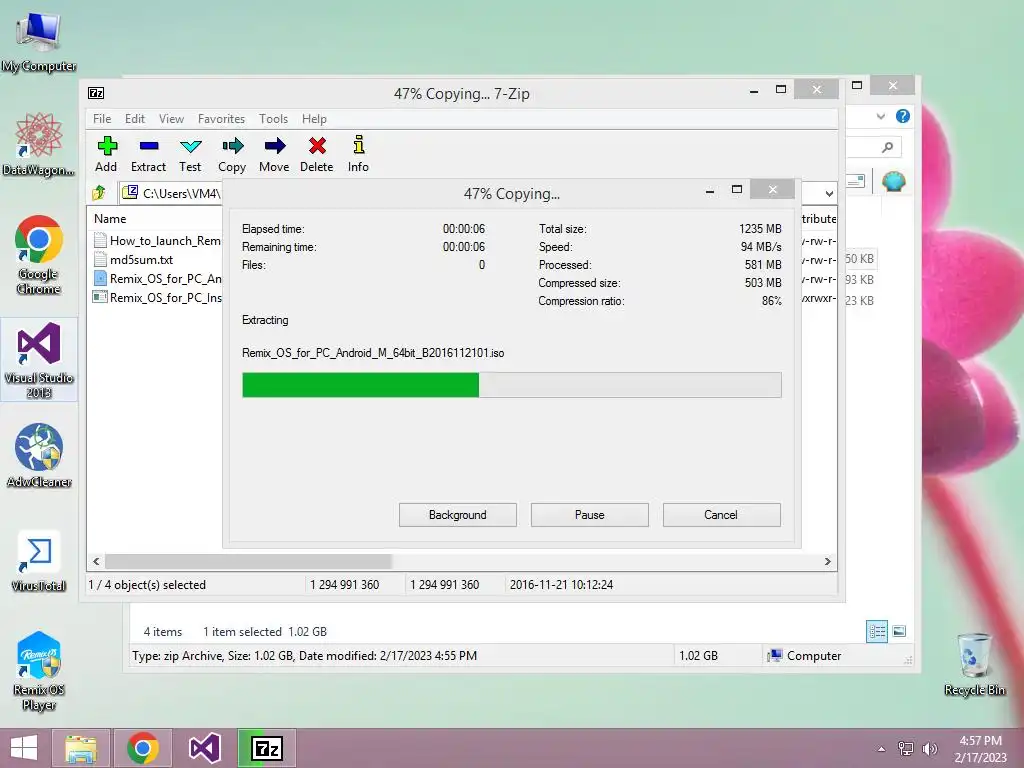Open the address bar history dropdown
The height and width of the screenshot is (768, 1024).
click(x=829, y=193)
